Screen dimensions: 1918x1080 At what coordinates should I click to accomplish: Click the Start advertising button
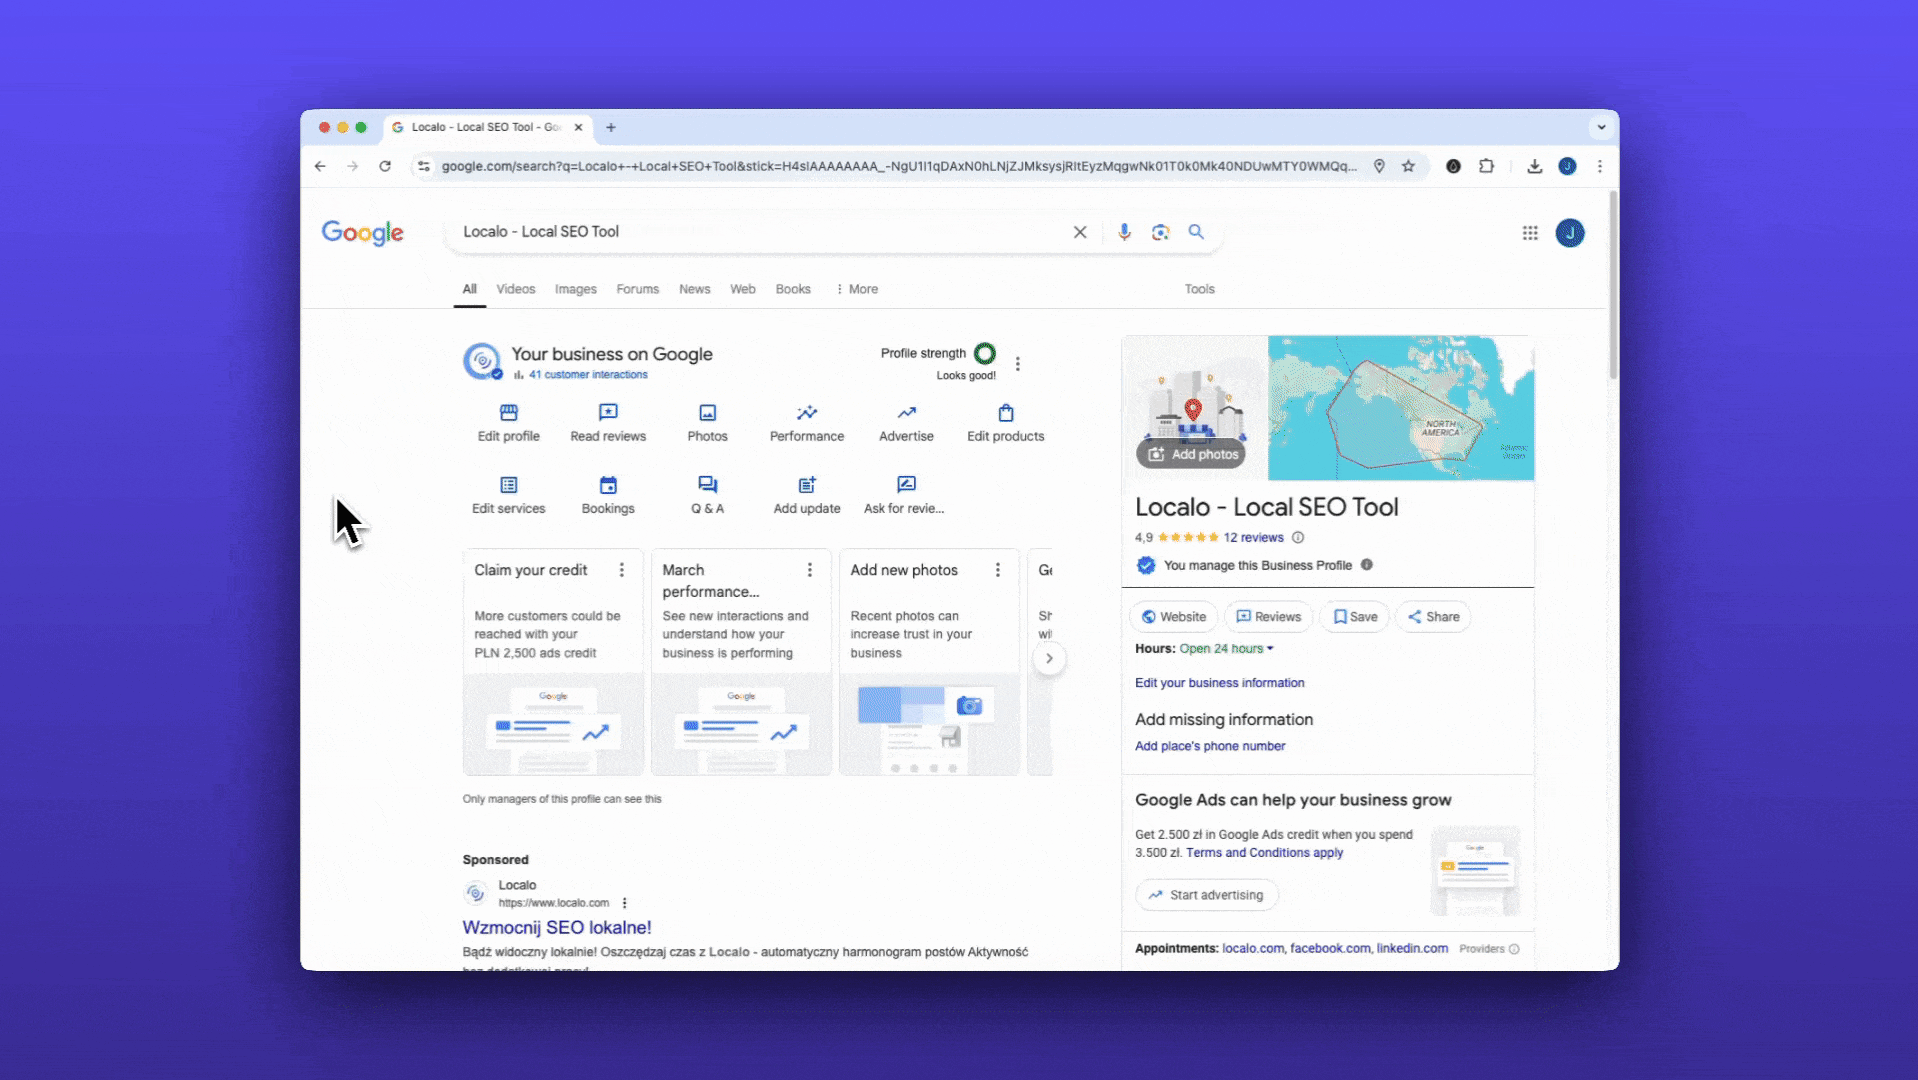pos(1206,895)
